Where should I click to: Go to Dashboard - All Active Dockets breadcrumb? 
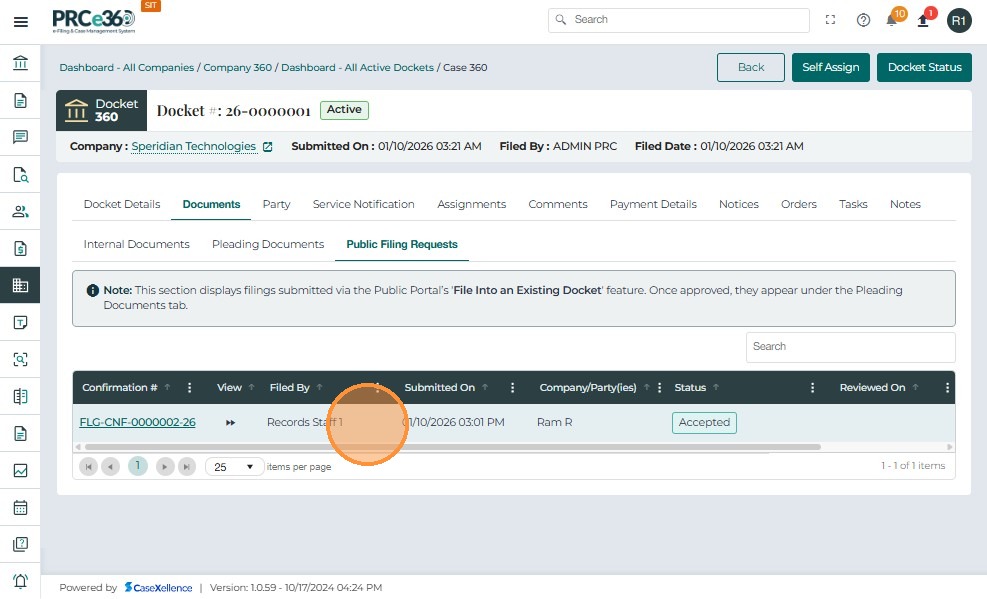[x=358, y=68]
